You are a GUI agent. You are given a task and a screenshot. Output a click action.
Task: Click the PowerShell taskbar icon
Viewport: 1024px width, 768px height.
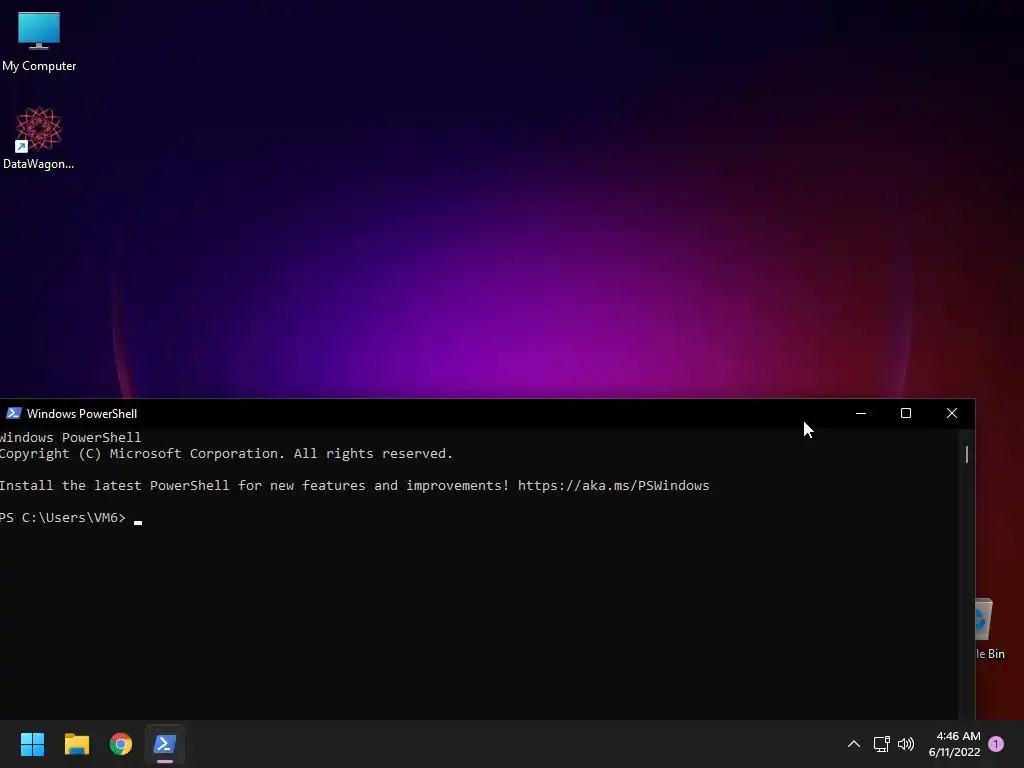(x=165, y=744)
